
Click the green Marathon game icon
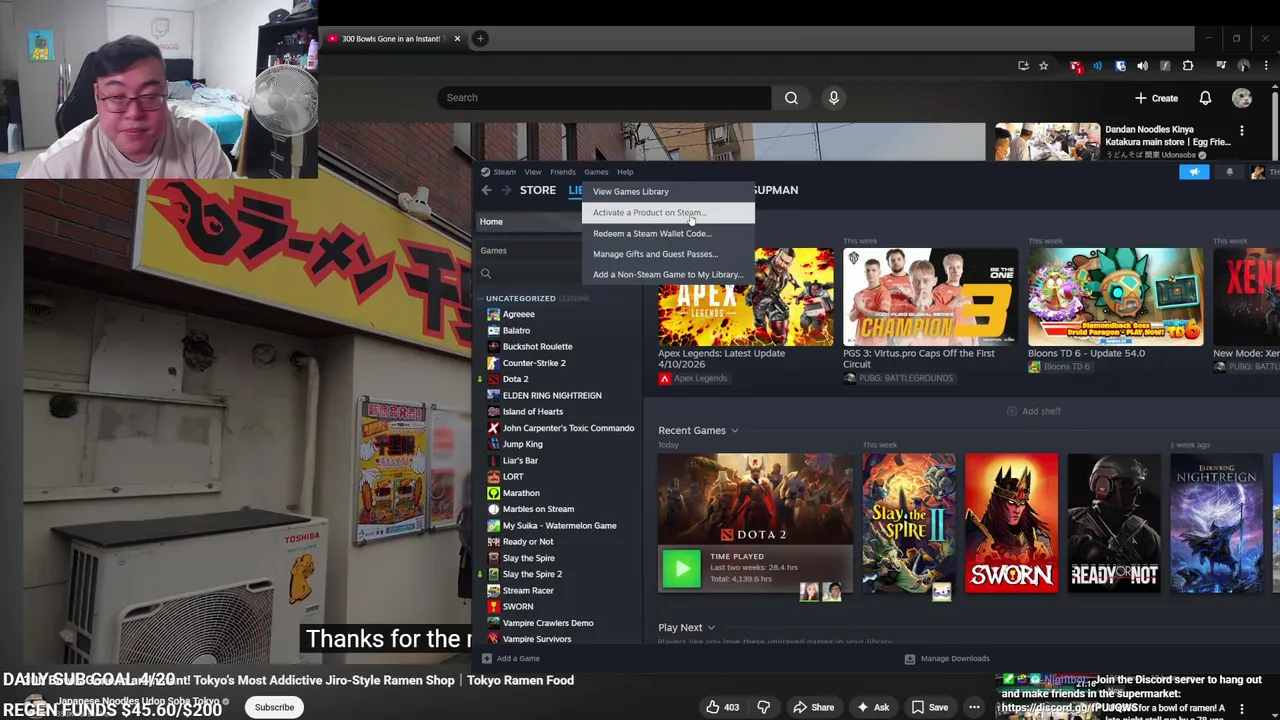(493, 493)
